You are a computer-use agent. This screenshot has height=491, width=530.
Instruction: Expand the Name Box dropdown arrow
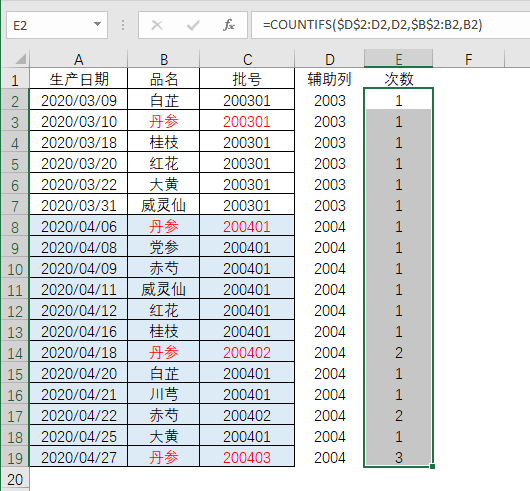[x=97, y=24]
